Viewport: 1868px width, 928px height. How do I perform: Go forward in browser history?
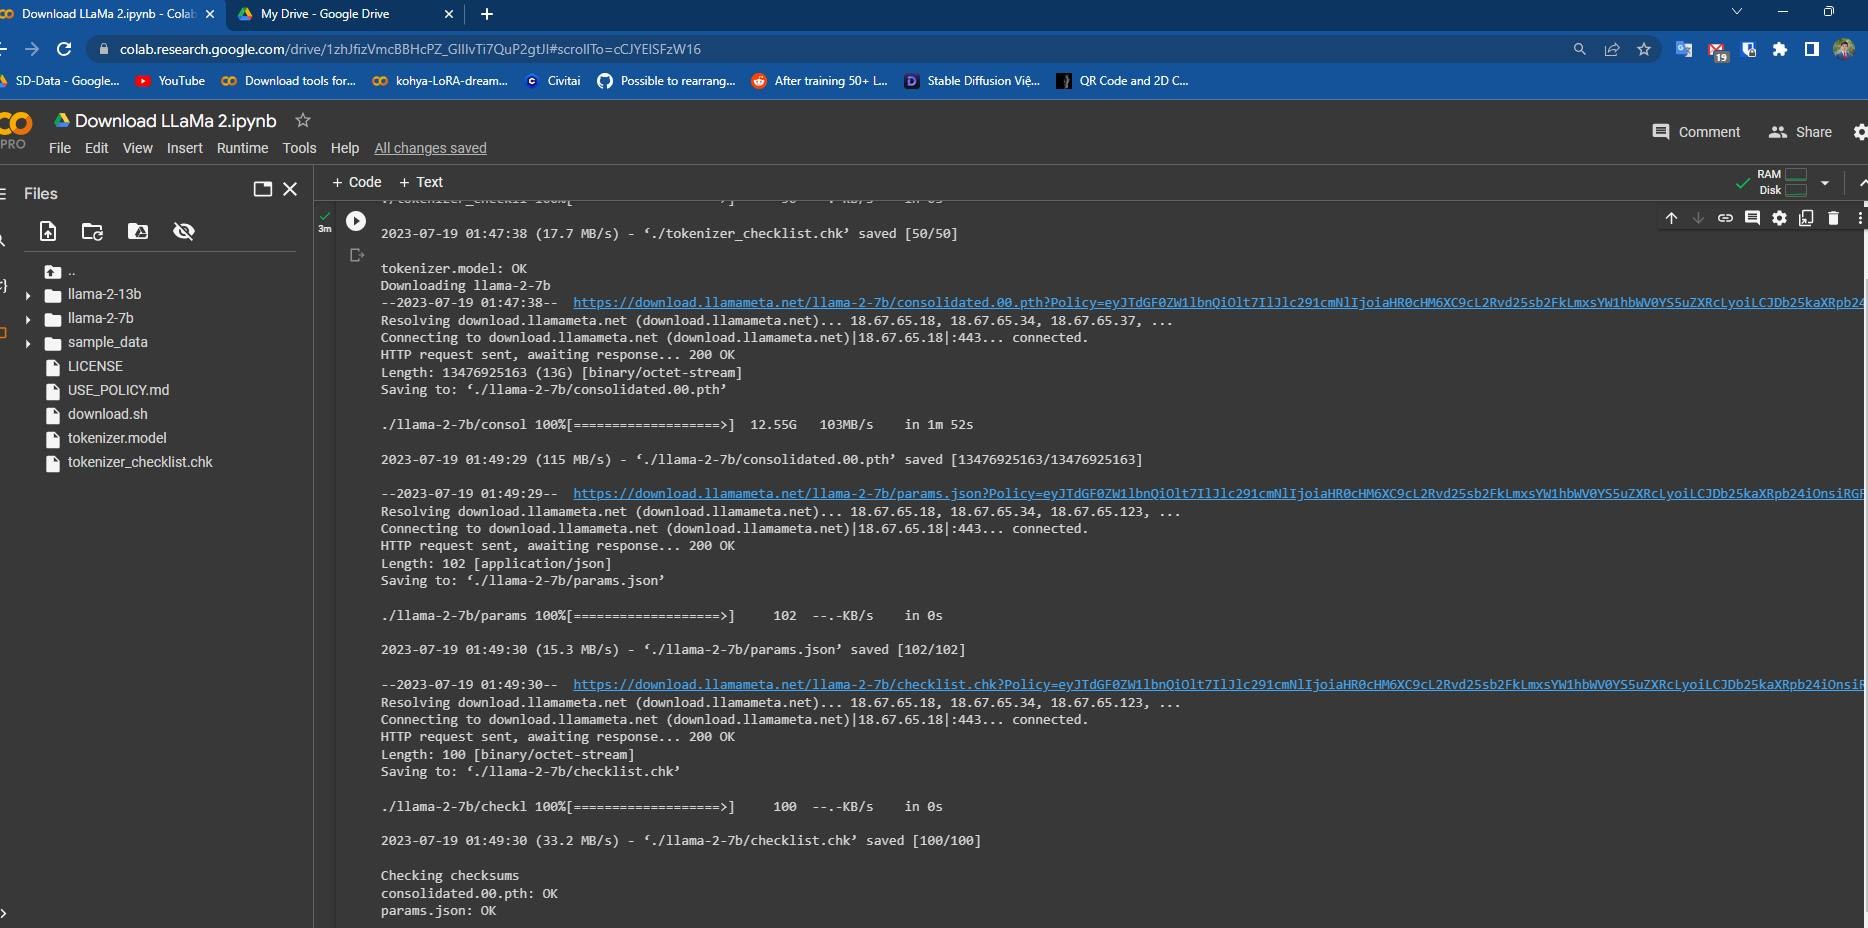[32, 49]
